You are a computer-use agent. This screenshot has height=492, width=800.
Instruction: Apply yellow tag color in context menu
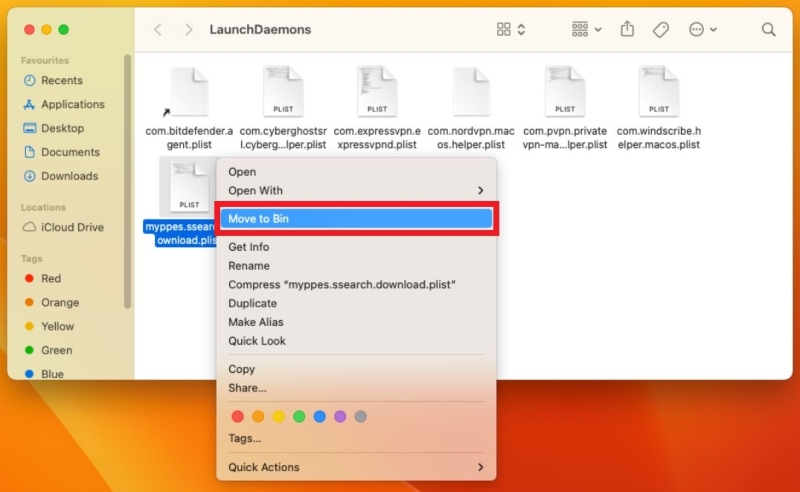[279, 416]
